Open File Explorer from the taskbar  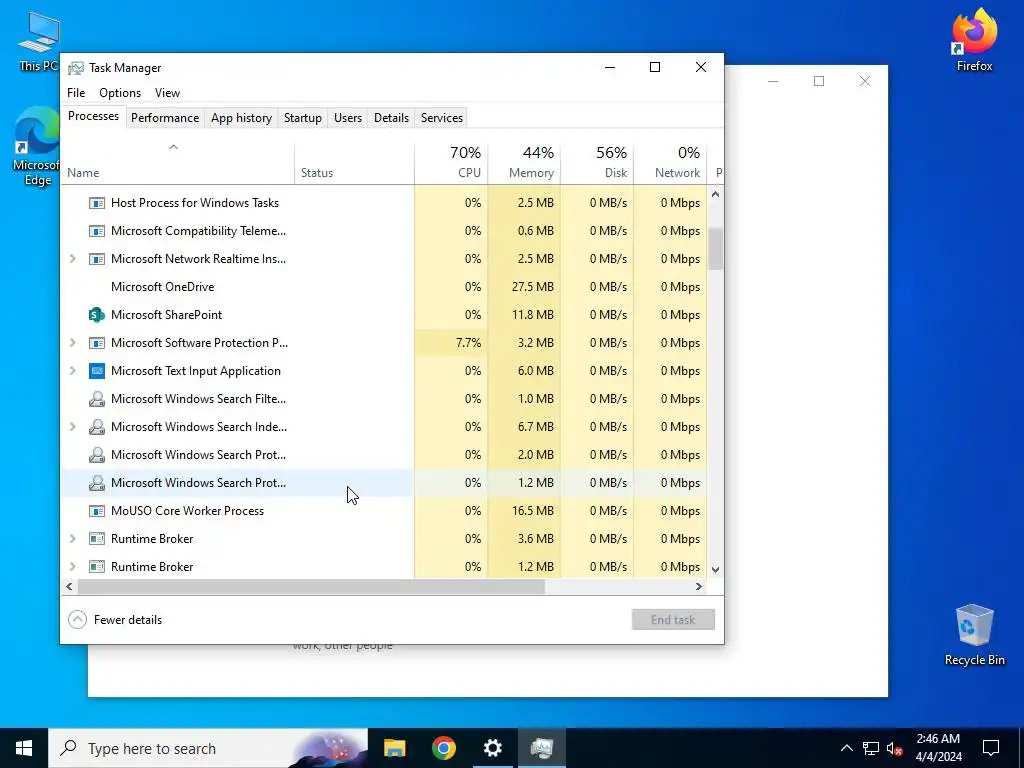coord(394,748)
